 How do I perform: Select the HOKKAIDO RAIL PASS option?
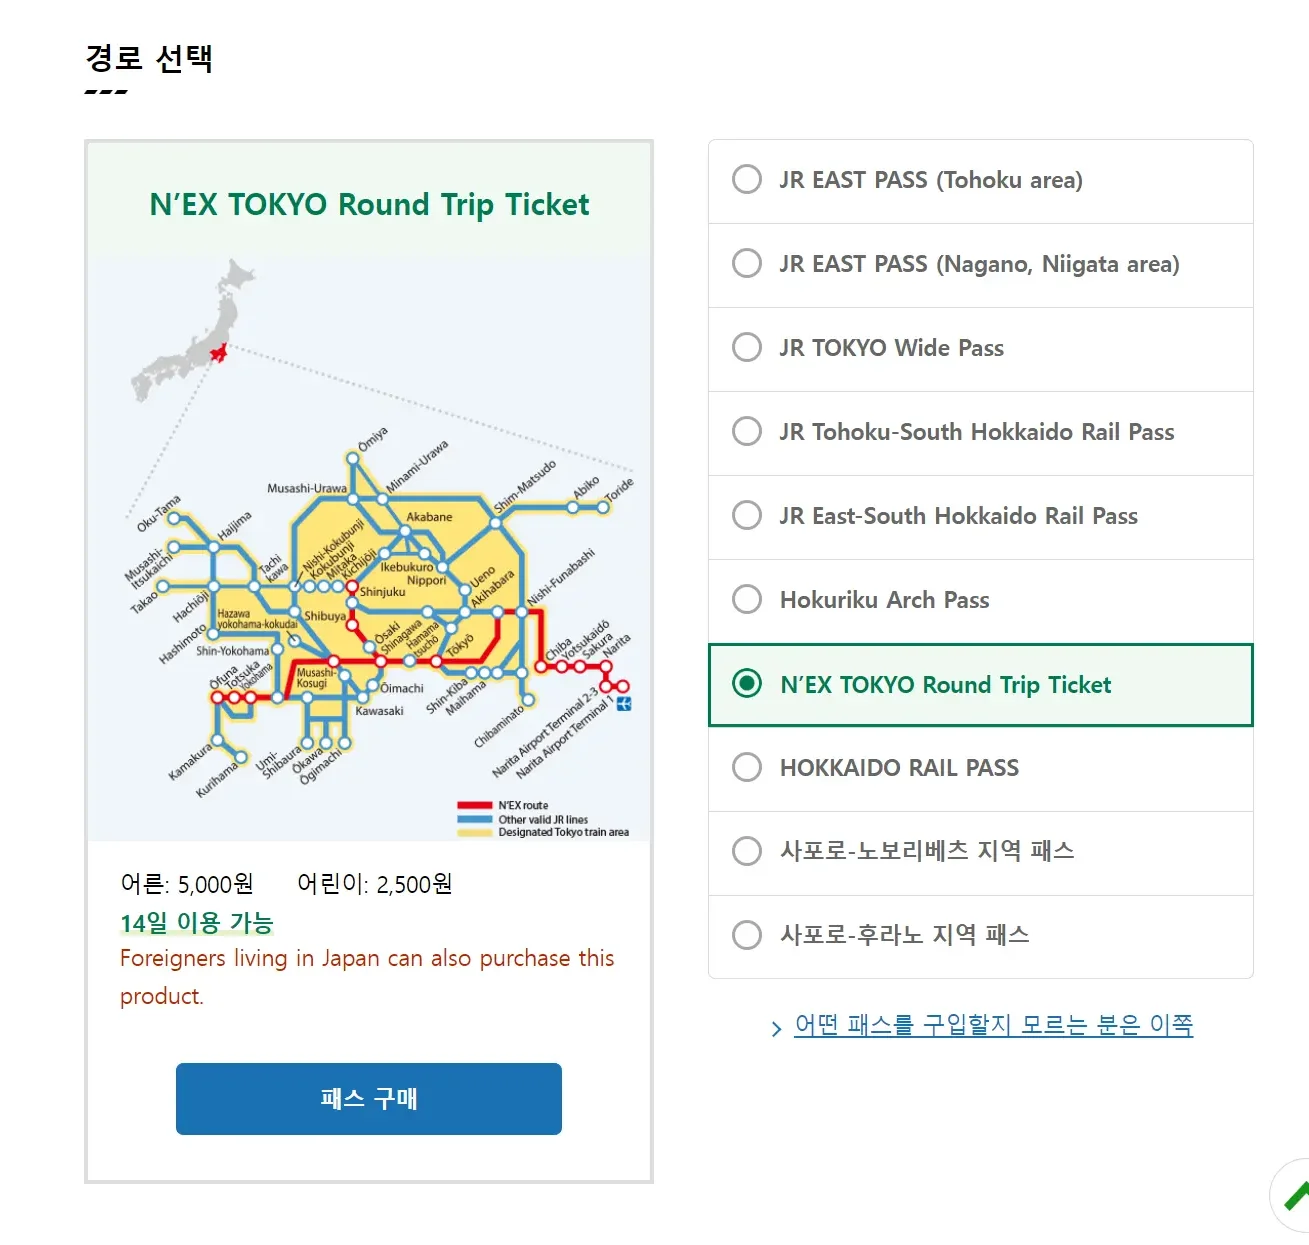point(747,768)
